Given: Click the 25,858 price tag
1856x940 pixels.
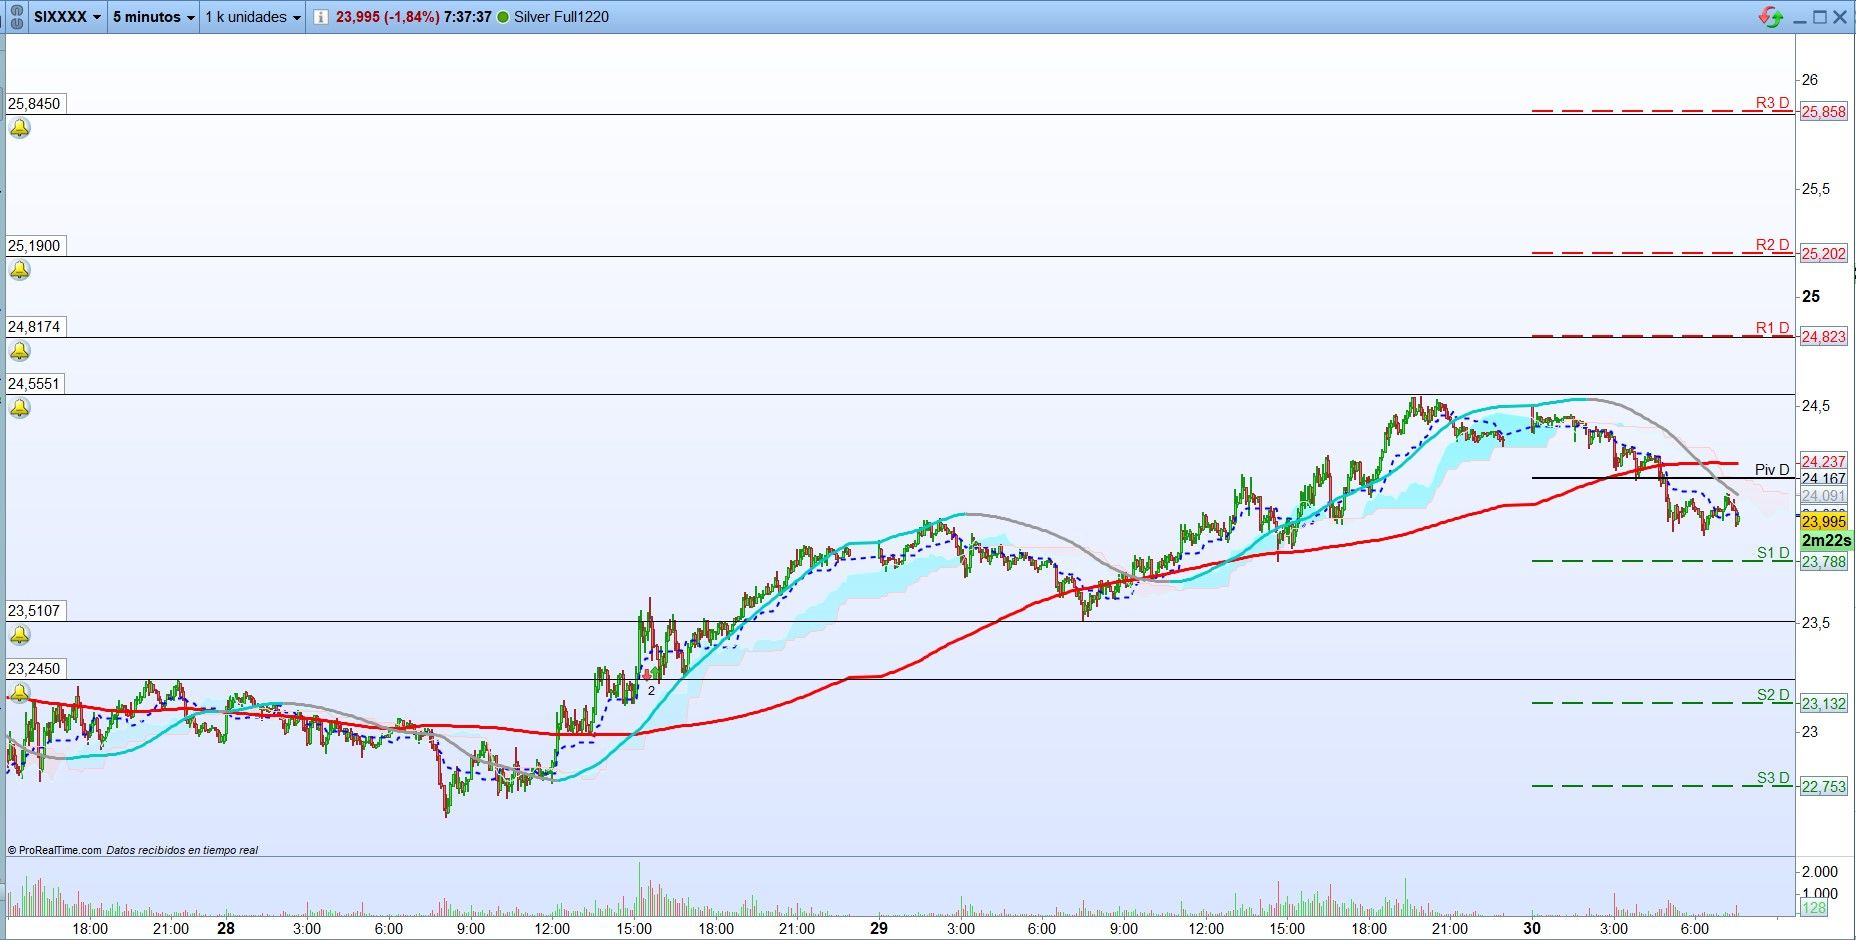Looking at the screenshot, I should tap(1823, 112).
